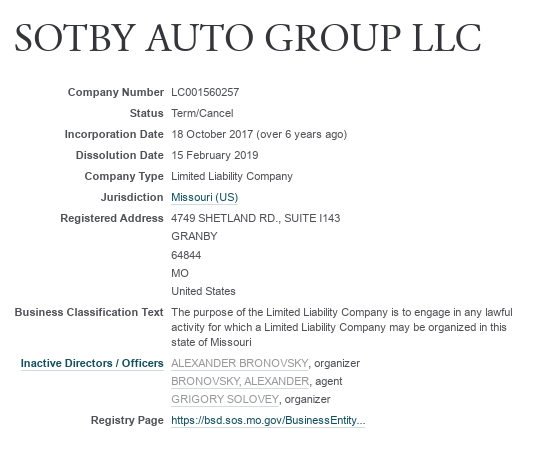
Task: Click the Limited Liability Company type value
Action: (232, 176)
